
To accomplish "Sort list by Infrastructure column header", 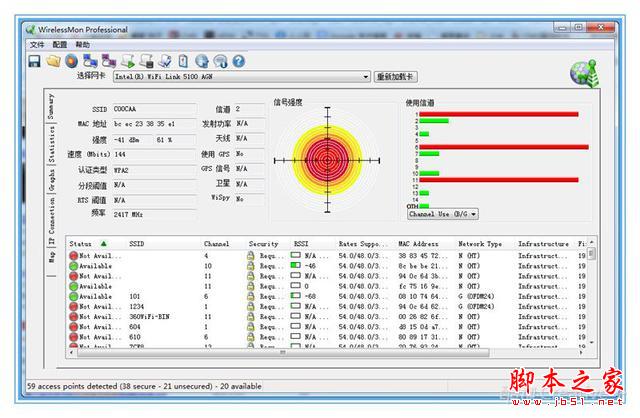I will click(543, 244).
